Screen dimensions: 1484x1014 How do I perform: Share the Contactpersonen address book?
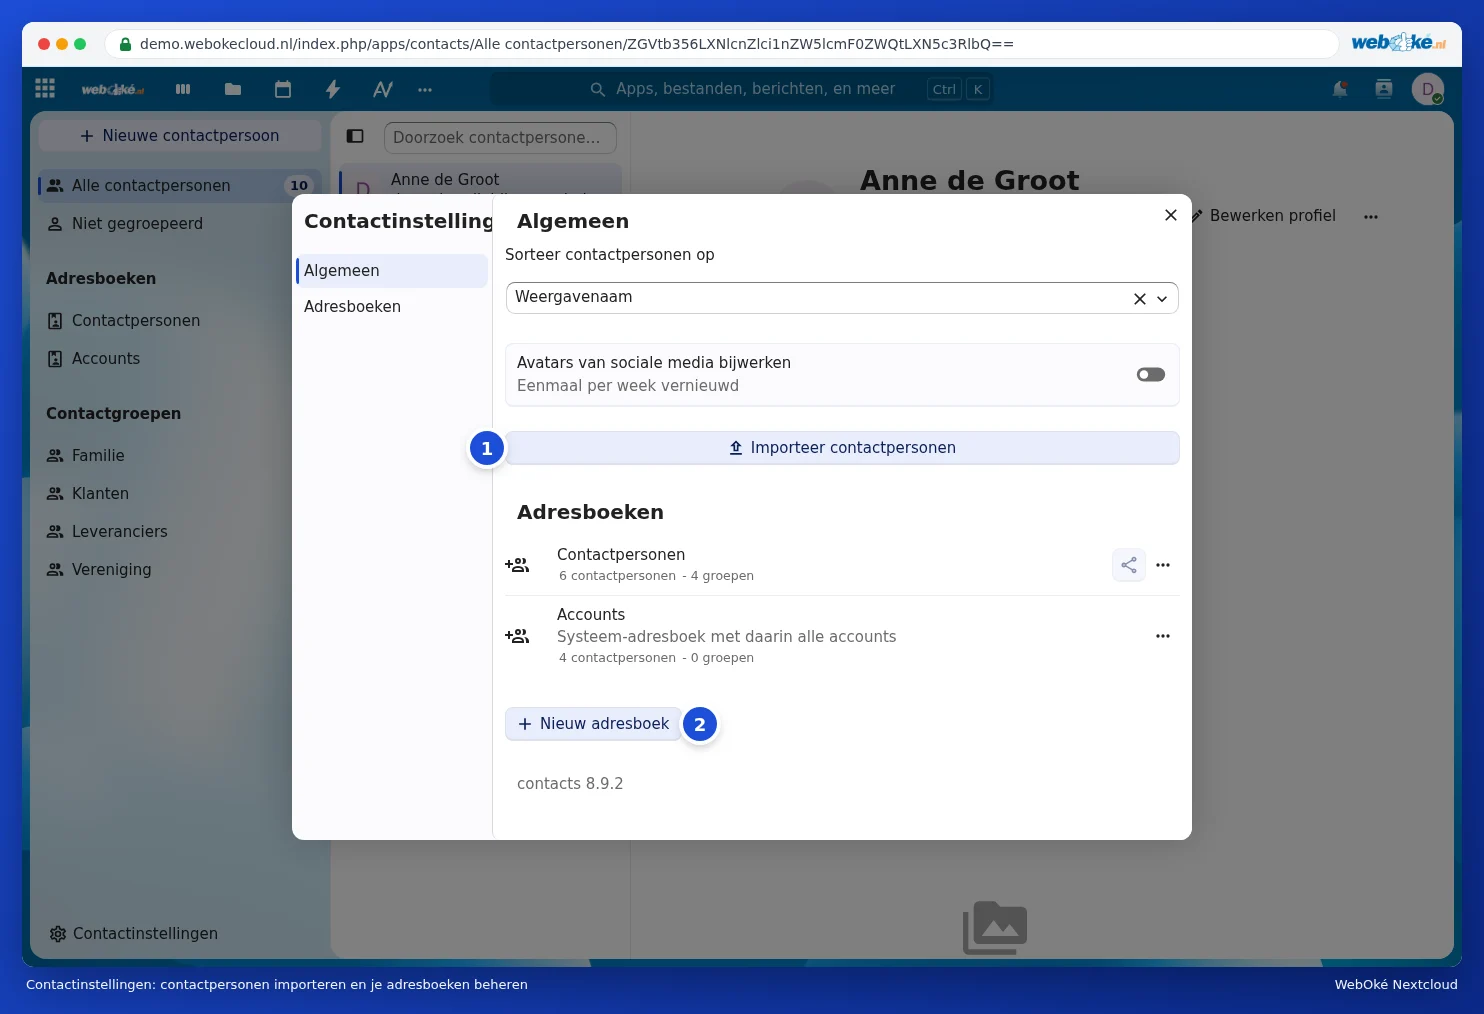pyautogui.click(x=1129, y=565)
